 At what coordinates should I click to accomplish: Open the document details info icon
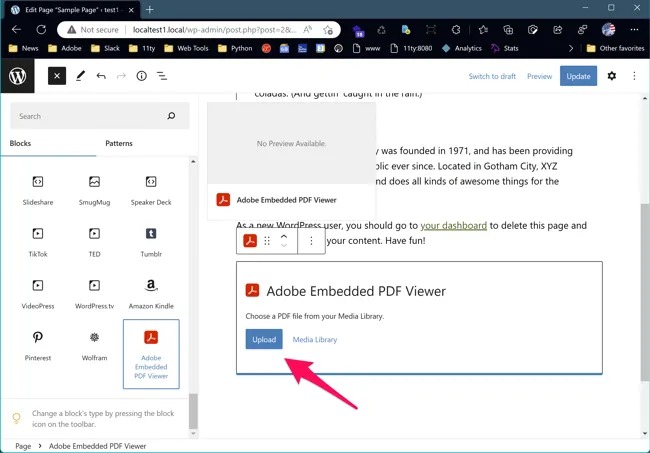coord(141,76)
